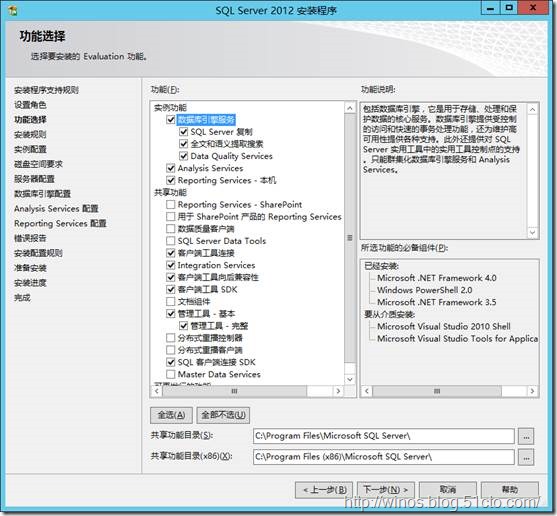Image resolution: width=557 pixels, height=516 pixels.
Task: Go back with 上一步(B) button
Action: pos(324,490)
